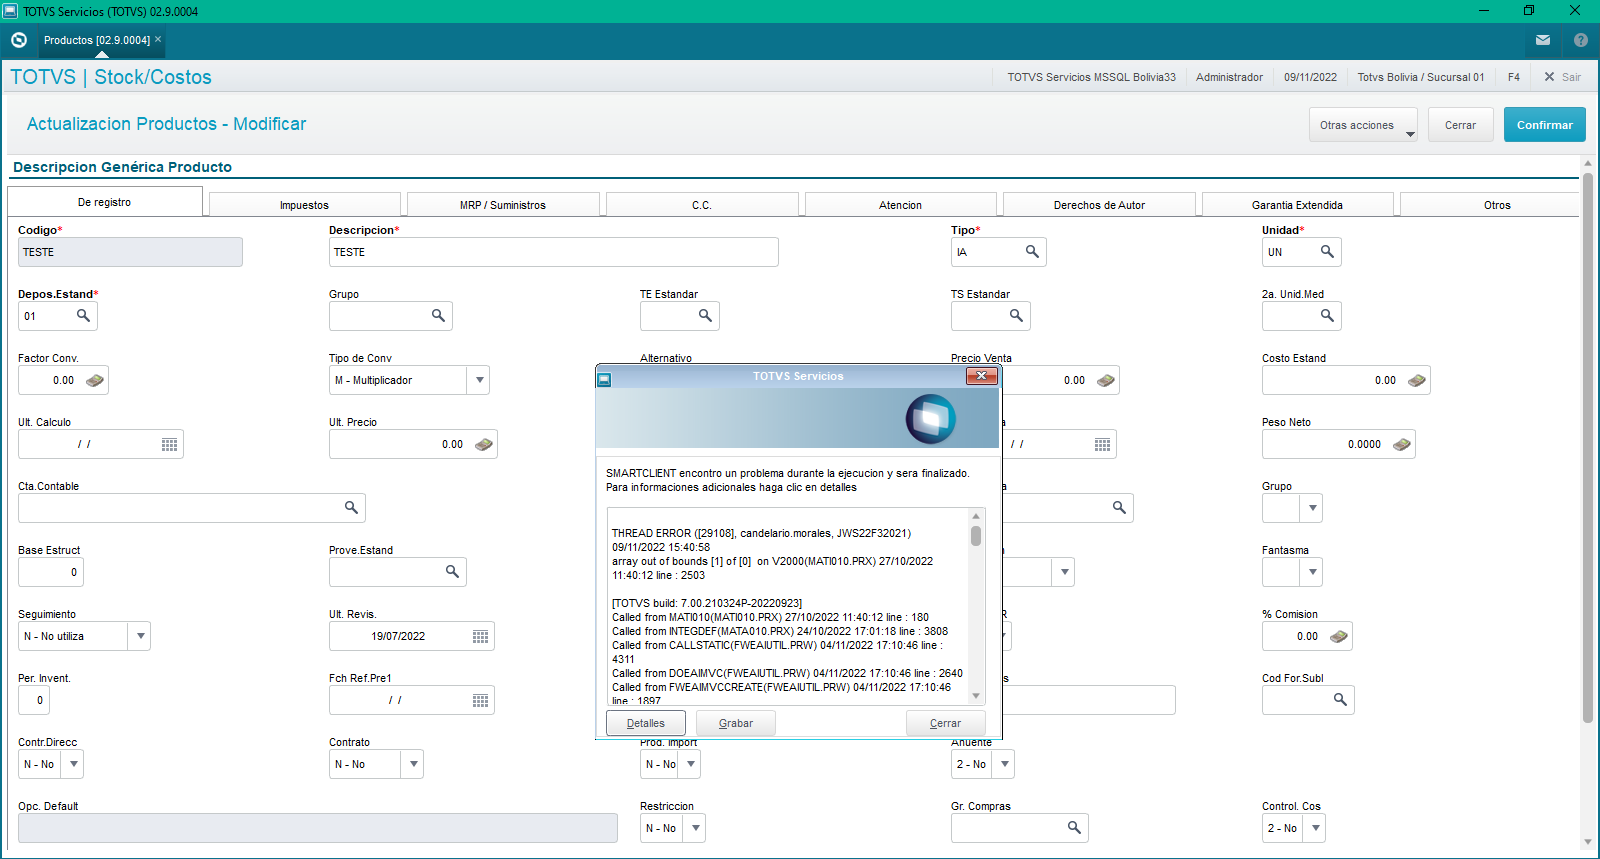The width and height of the screenshot is (1600, 859).
Task: Click the help question mark icon
Action: [x=1581, y=40]
